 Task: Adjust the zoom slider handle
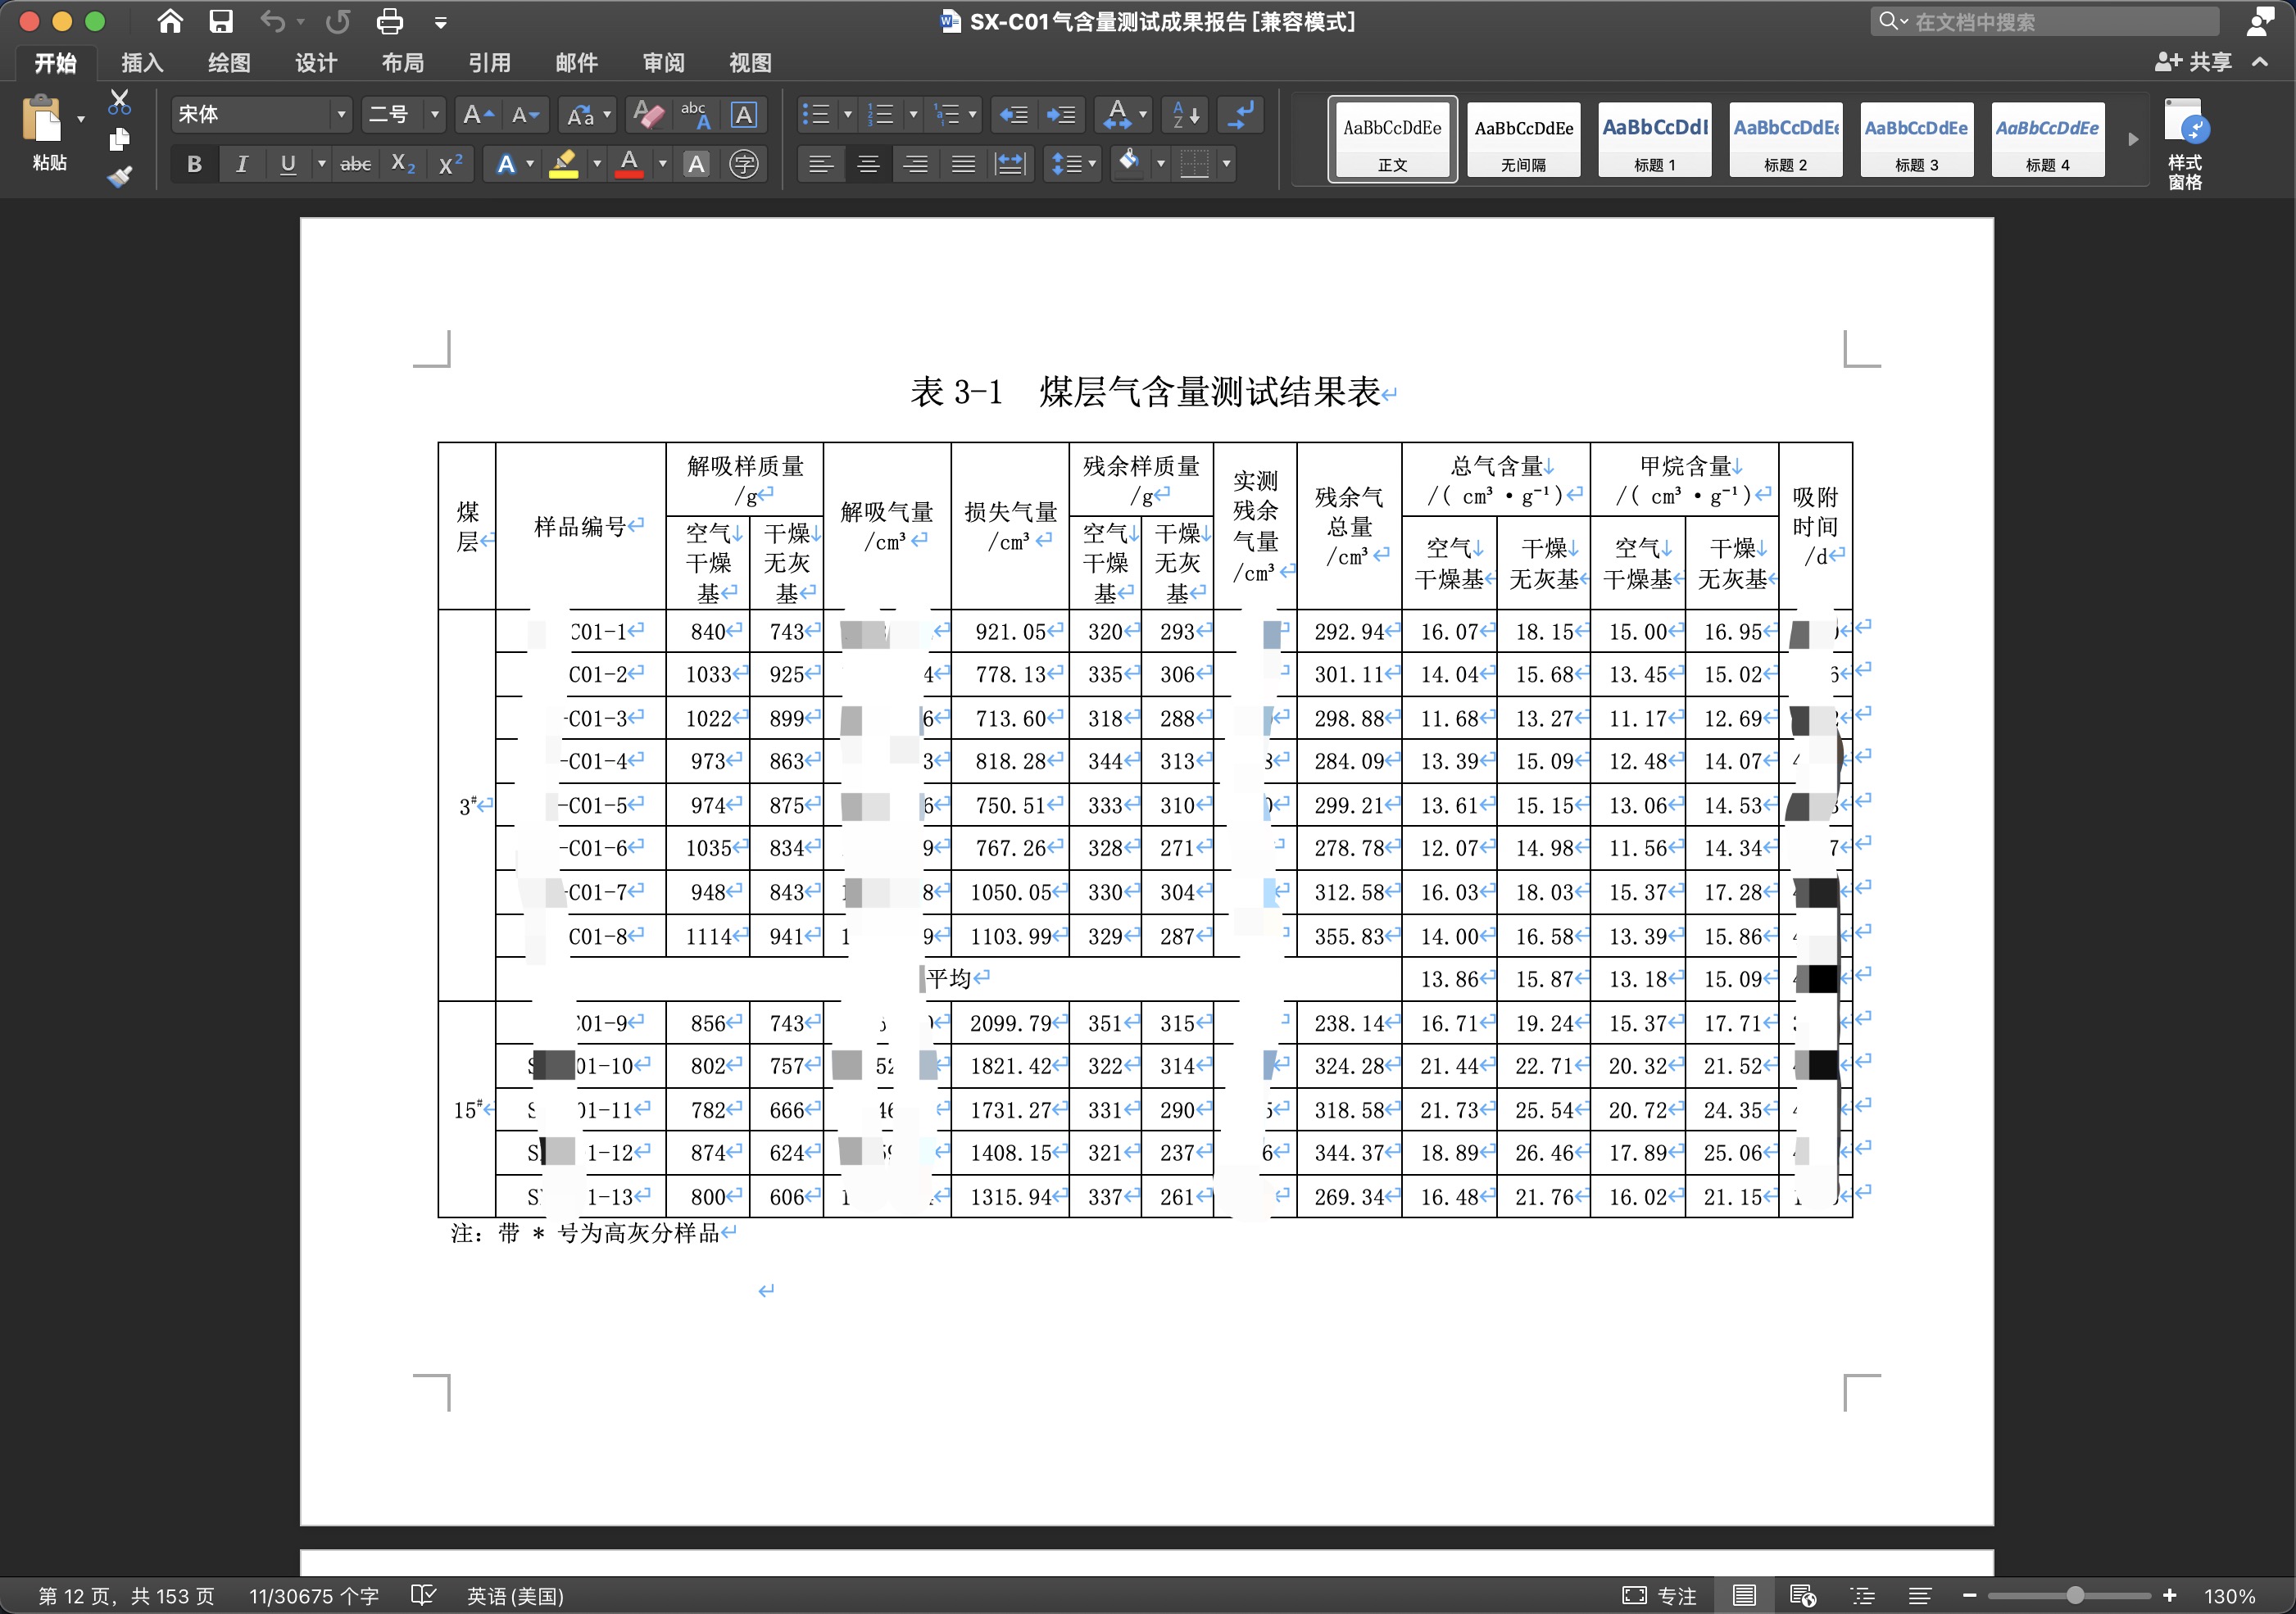click(2076, 1596)
